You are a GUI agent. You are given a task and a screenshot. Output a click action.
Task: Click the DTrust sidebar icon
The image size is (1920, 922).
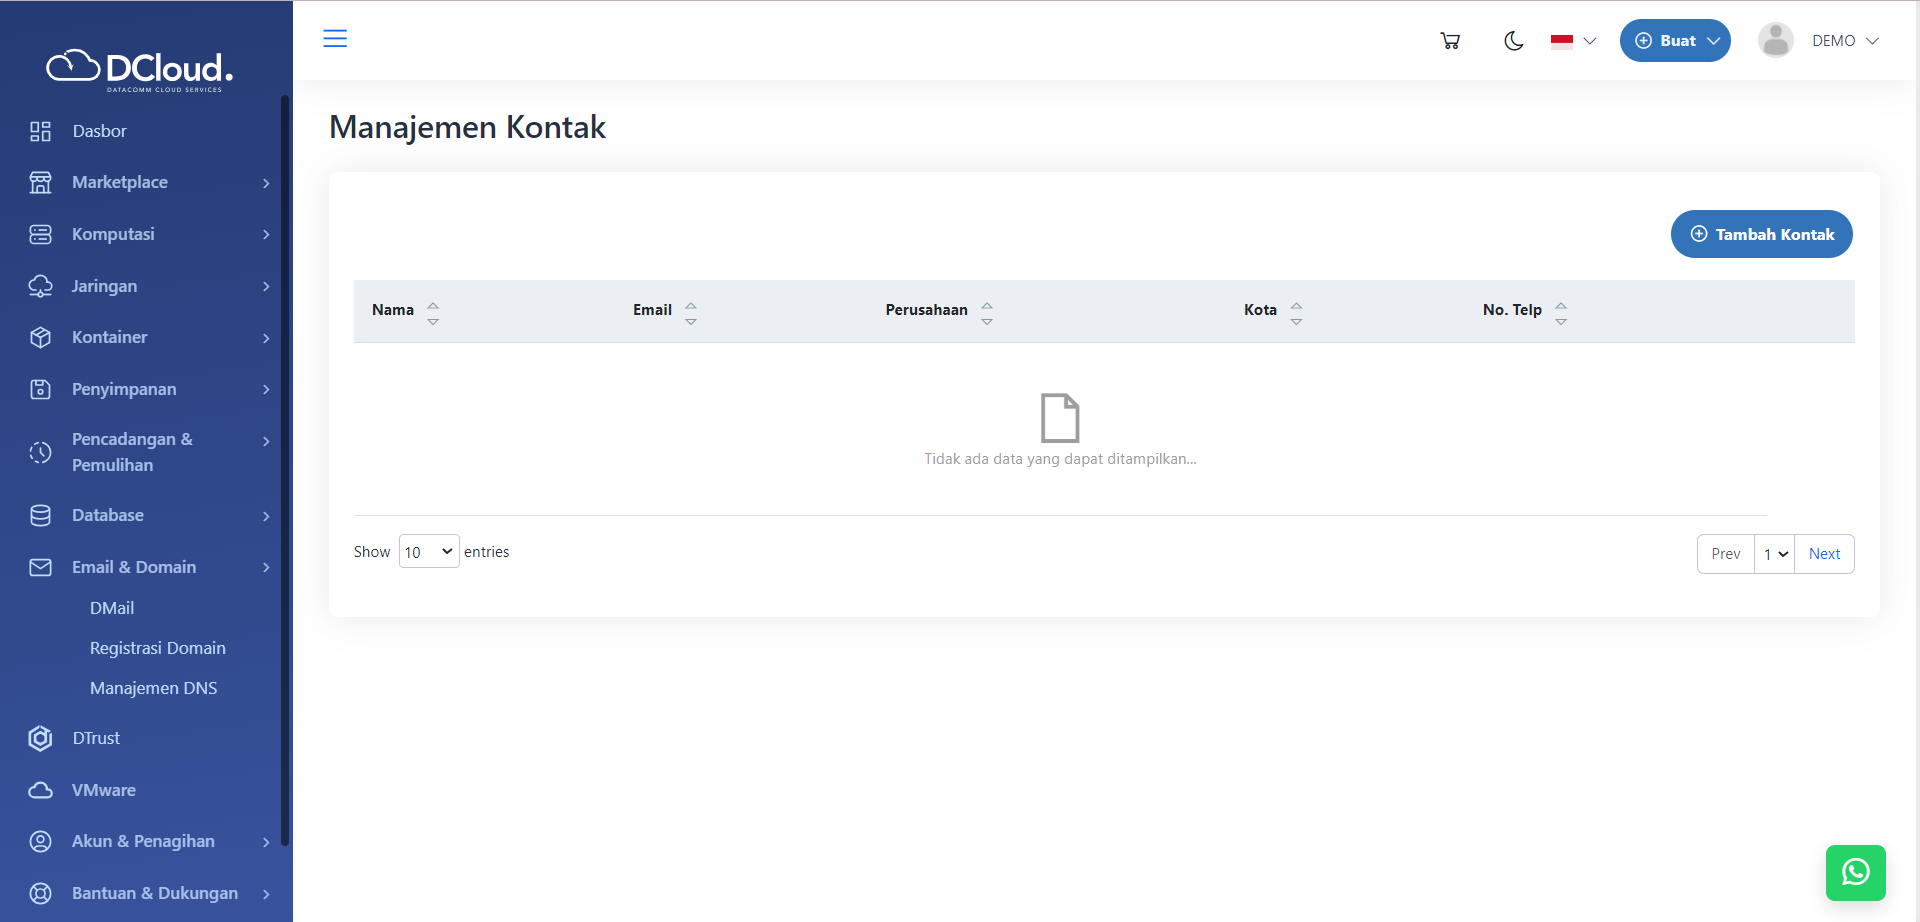[40, 738]
